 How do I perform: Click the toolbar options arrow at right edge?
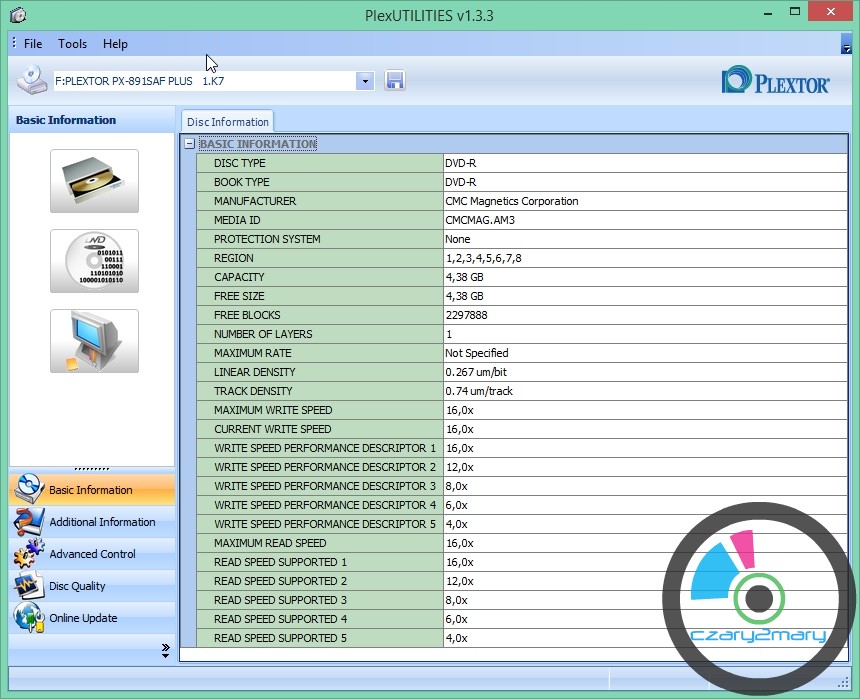tap(846, 46)
